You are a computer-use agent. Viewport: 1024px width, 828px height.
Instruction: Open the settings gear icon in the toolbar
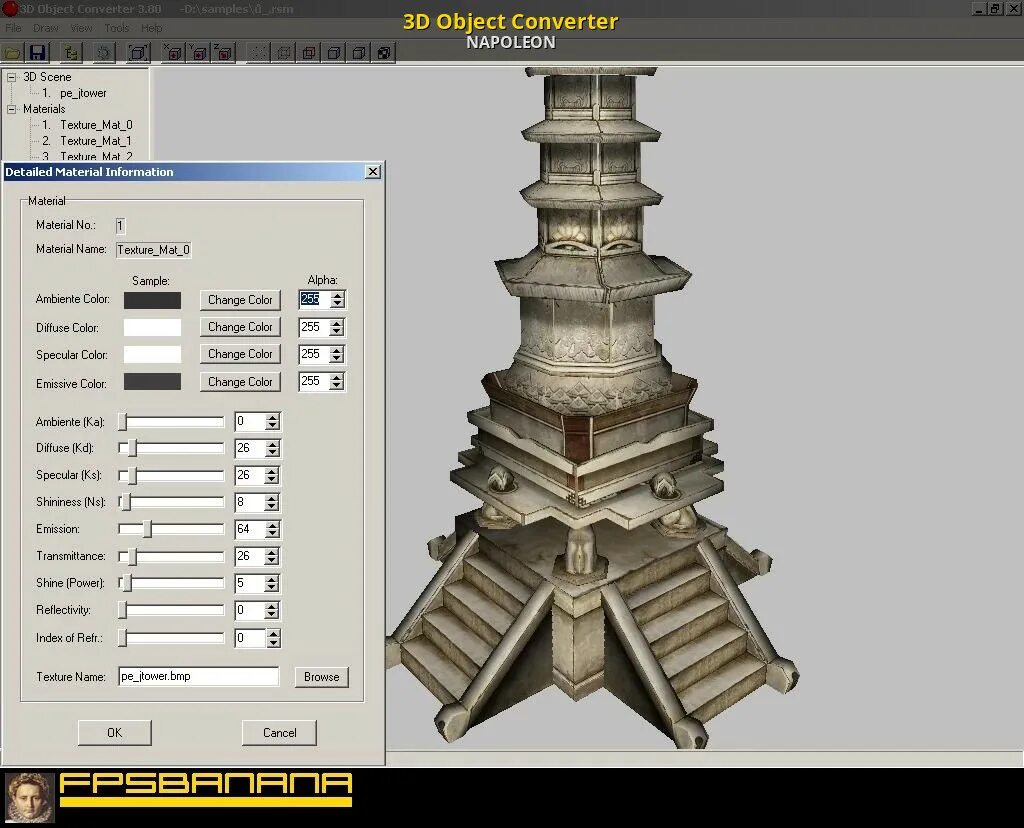[x=103, y=53]
